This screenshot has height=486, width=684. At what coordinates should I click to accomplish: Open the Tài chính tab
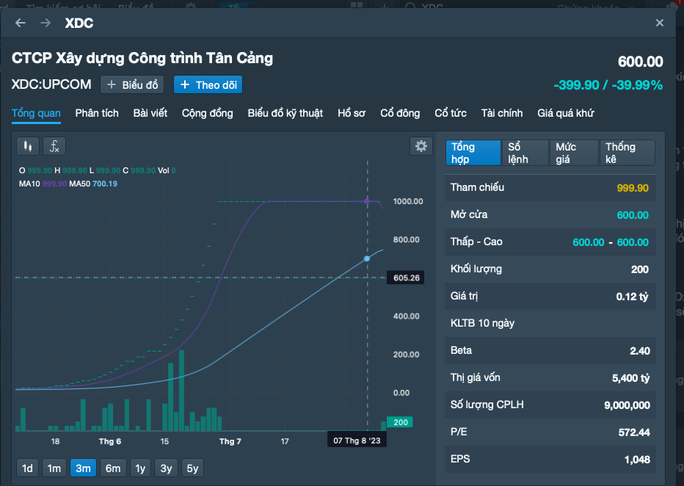pyautogui.click(x=502, y=113)
